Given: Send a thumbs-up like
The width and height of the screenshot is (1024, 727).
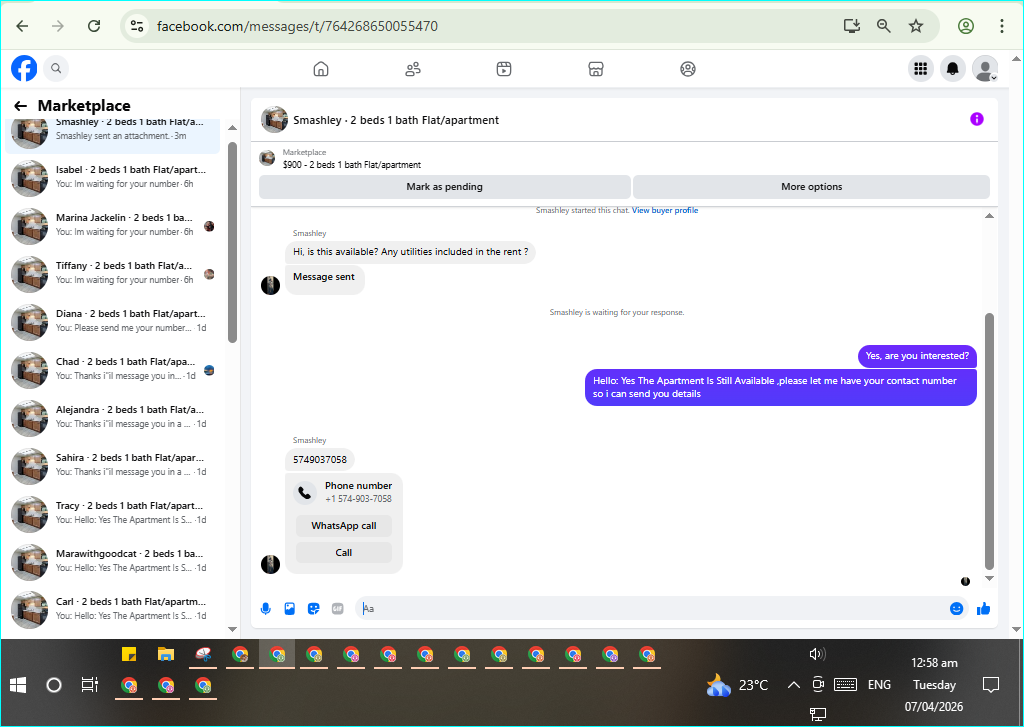Looking at the screenshot, I should 984,609.
